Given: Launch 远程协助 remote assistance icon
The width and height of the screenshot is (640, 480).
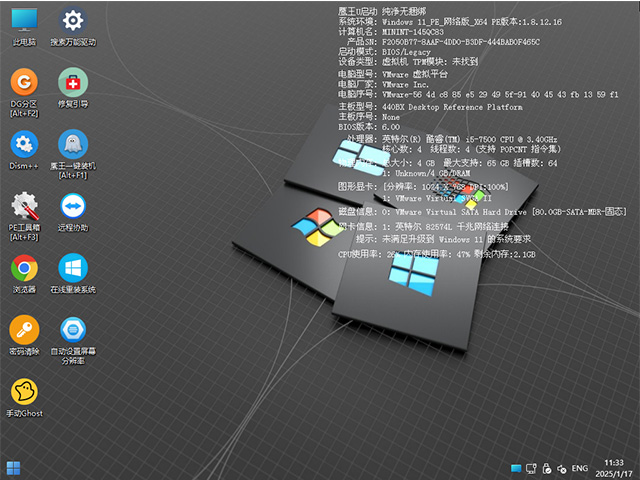Looking at the screenshot, I should click(73, 213).
